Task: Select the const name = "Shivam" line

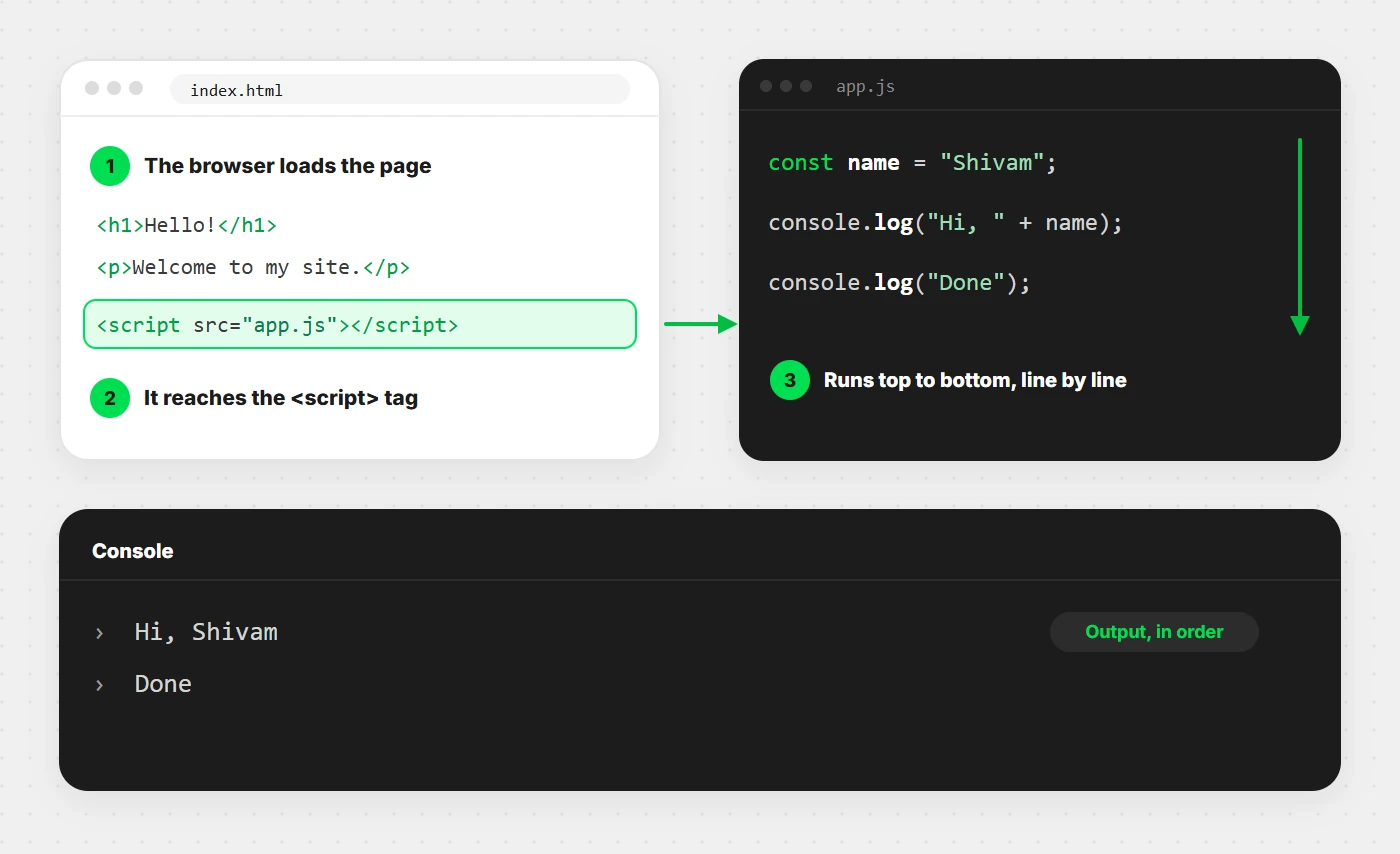Action: (x=913, y=163)
